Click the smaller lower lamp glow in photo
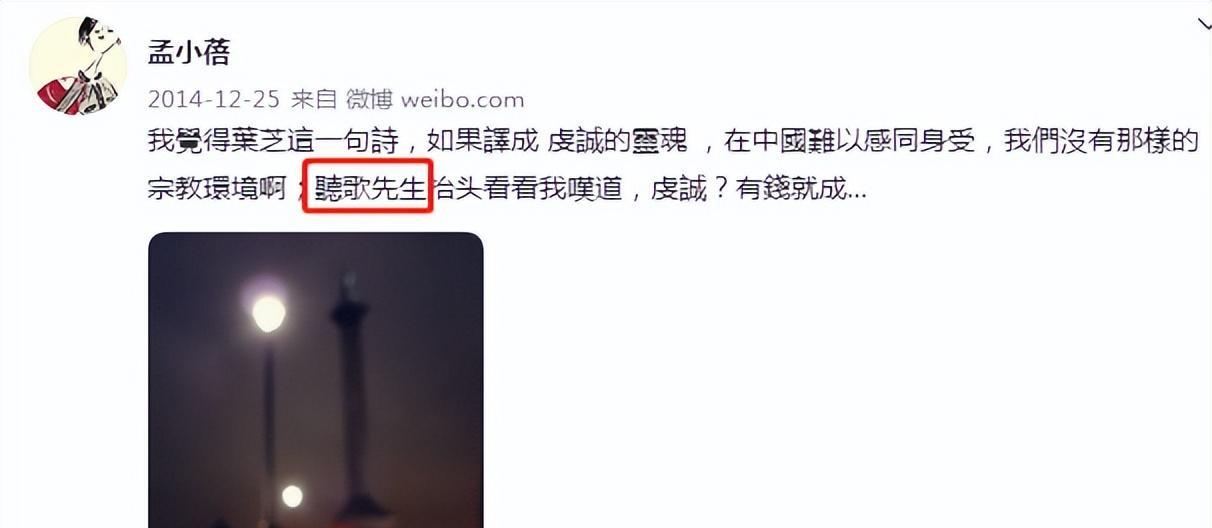Screen dimensions: 1212x528 [x=292, y=495]
